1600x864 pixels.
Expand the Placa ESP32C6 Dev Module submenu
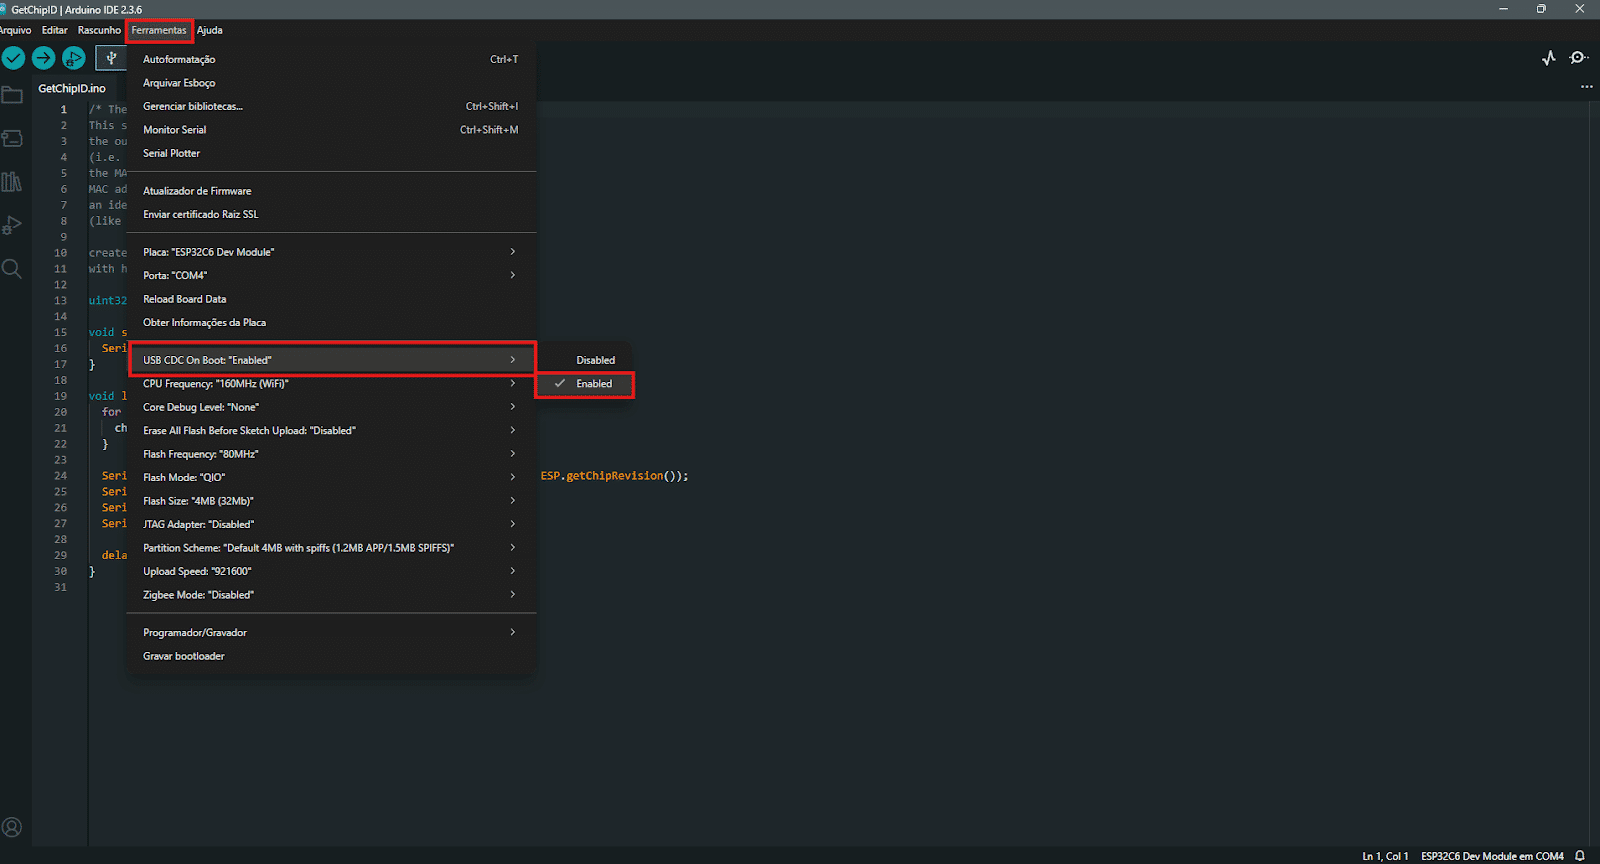pyautogui.click(x=330, y=252)
